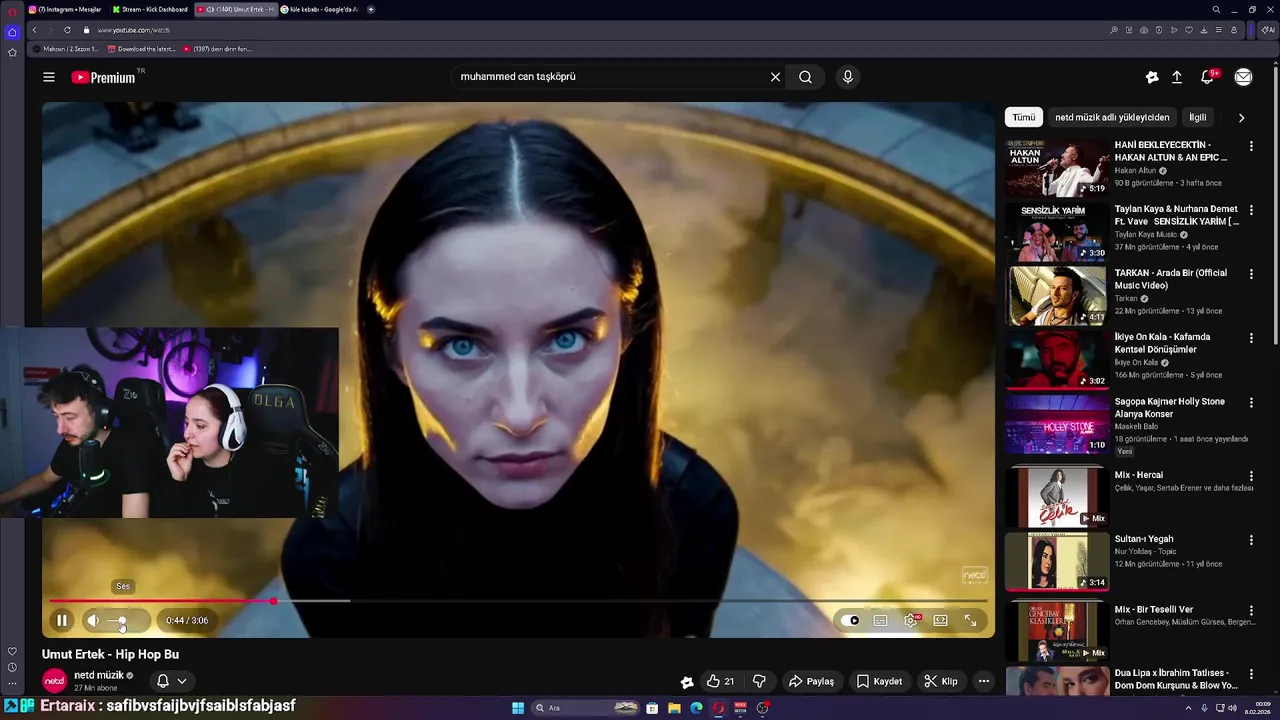Go to YouTube Premium home logo
1280x720 pixels.
coord(103,77)
